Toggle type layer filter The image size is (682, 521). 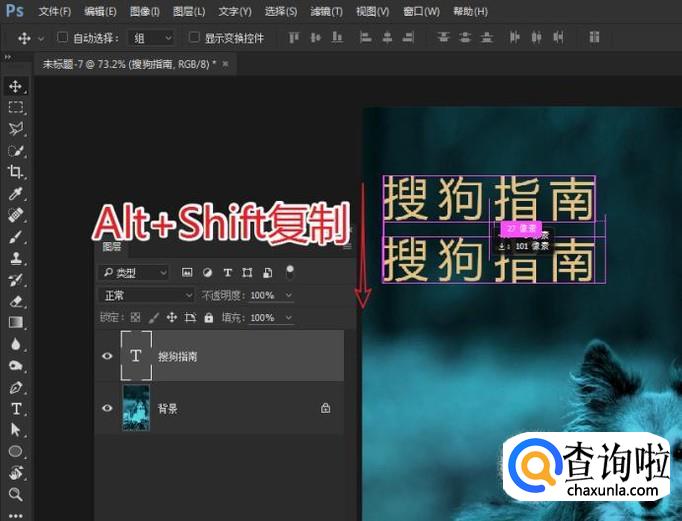coord(227,273)
